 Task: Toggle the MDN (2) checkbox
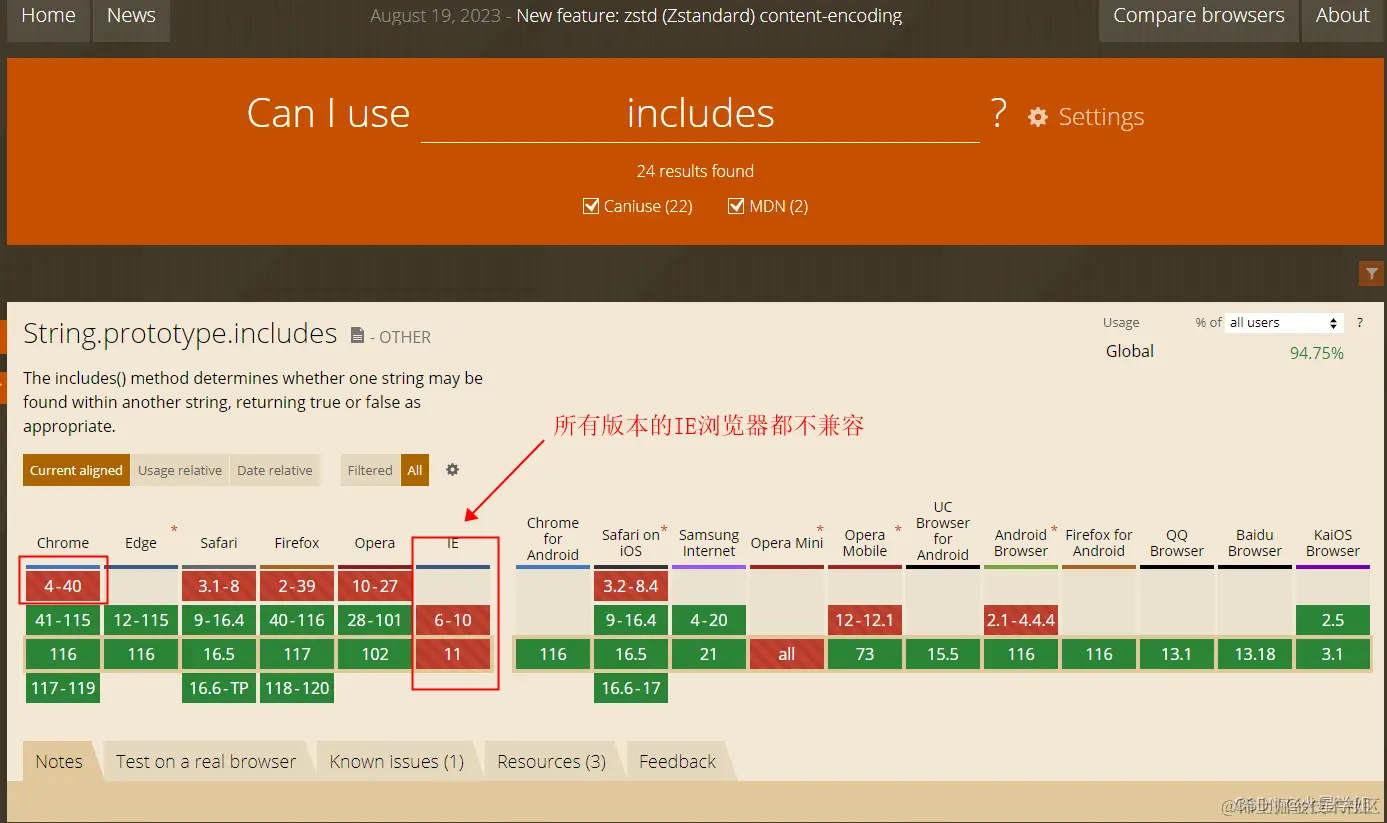pyautogui.click(x=736, y=206)
